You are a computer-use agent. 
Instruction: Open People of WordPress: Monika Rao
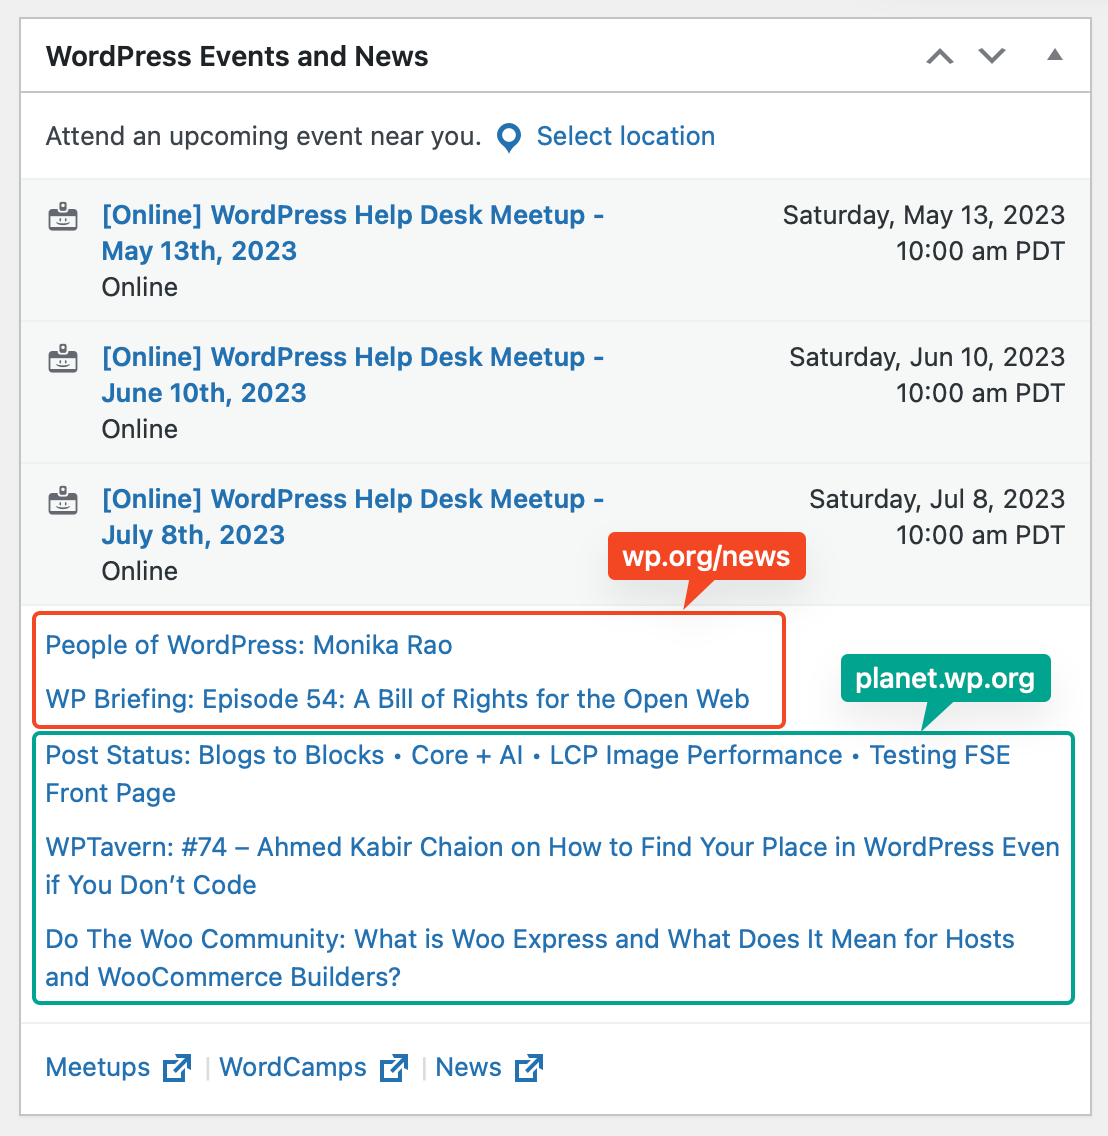click(249, 645)
